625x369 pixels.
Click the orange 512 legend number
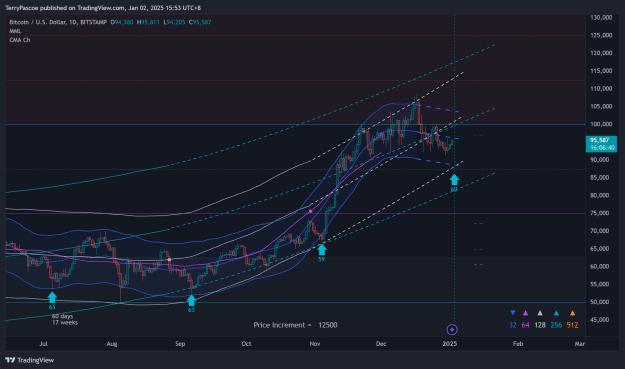click(x=572, y=325)
